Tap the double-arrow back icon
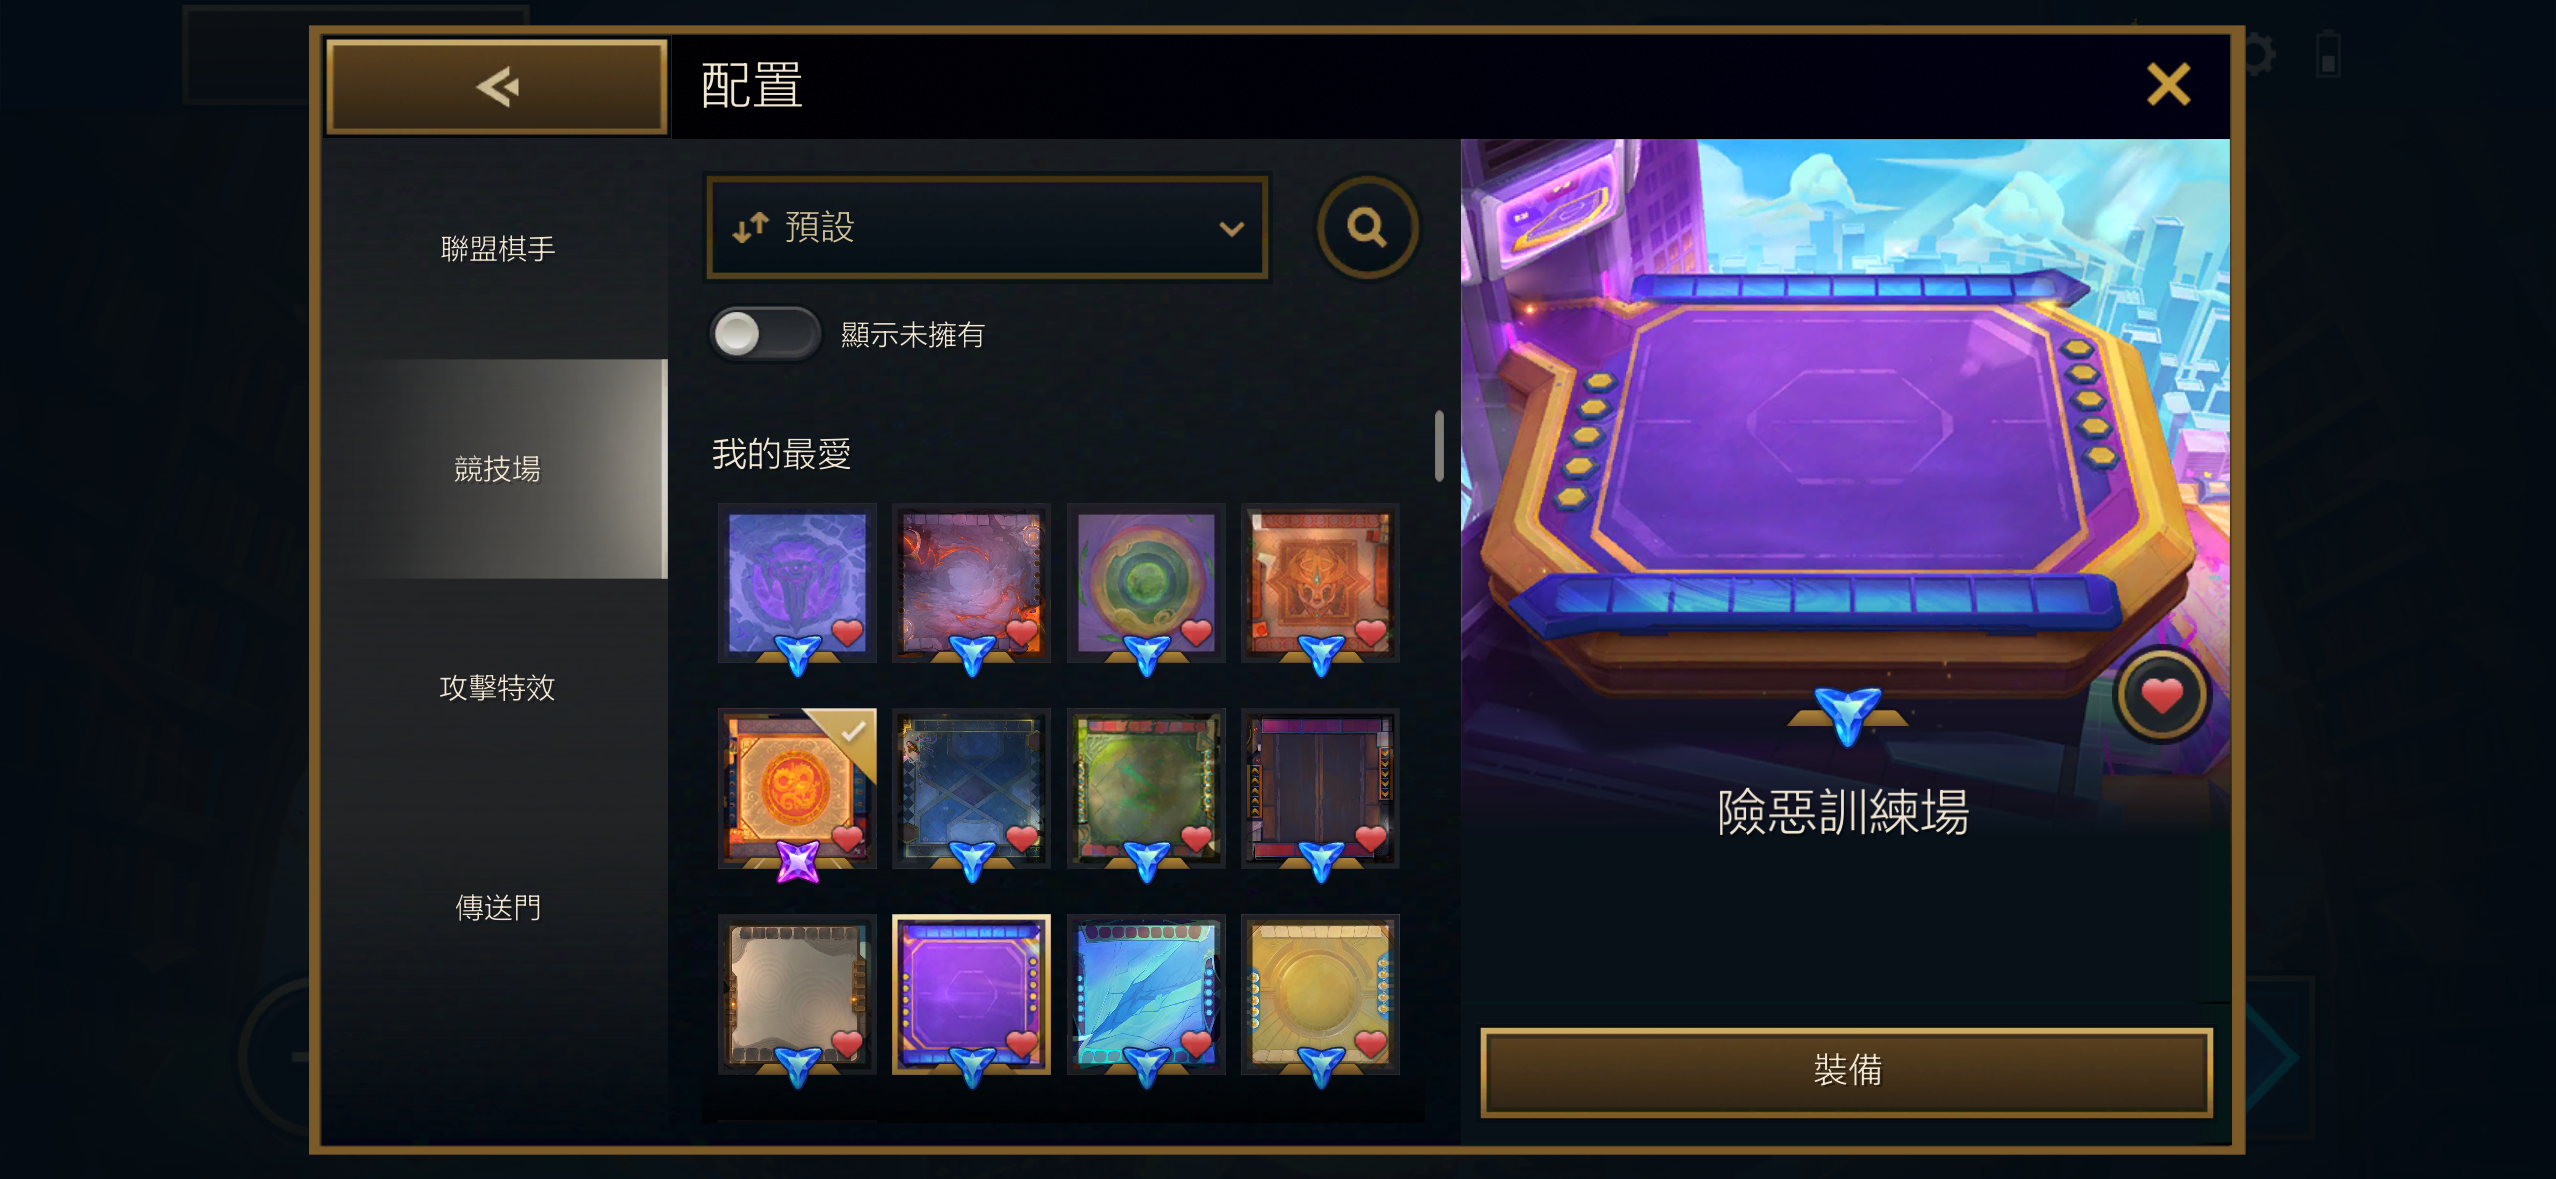Image resolution: width=2556 pixels, height=1179 pixels. [497, 87]
